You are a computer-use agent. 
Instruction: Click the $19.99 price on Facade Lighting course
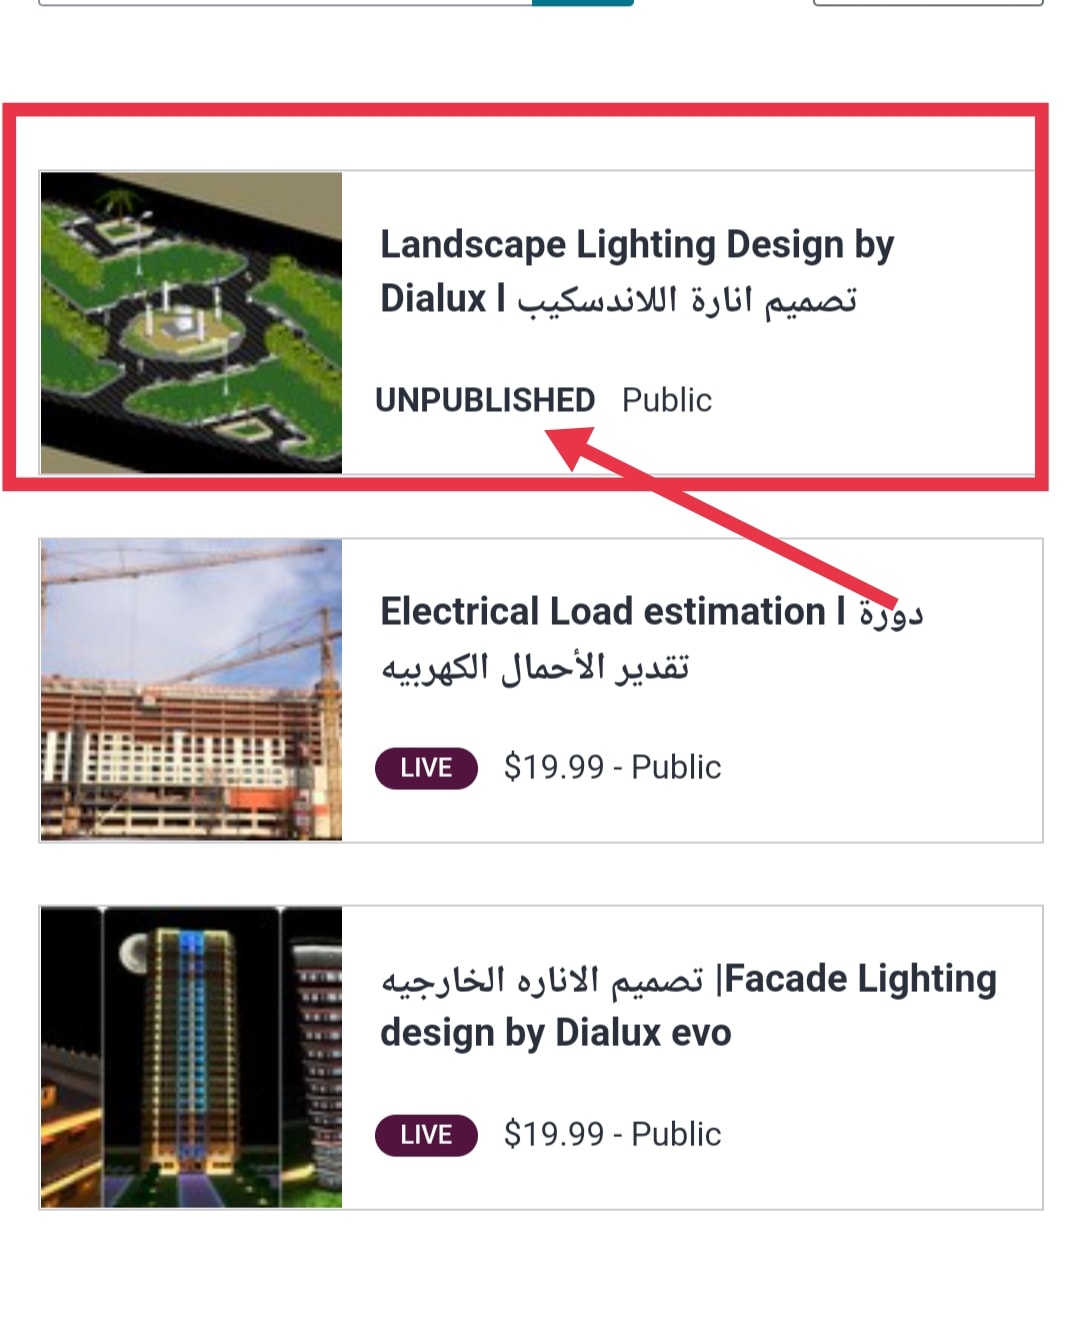[x=554, y=1134]
